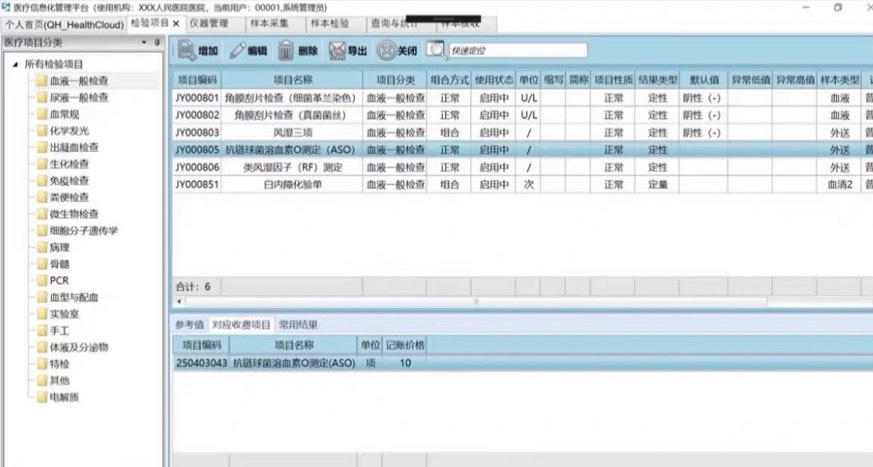Select 实验室 folder icon

point(42,314)
